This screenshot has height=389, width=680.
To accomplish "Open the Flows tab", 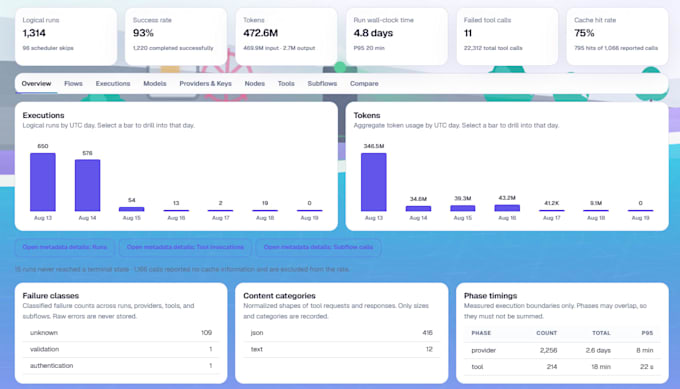I will (x=73, y=83).
